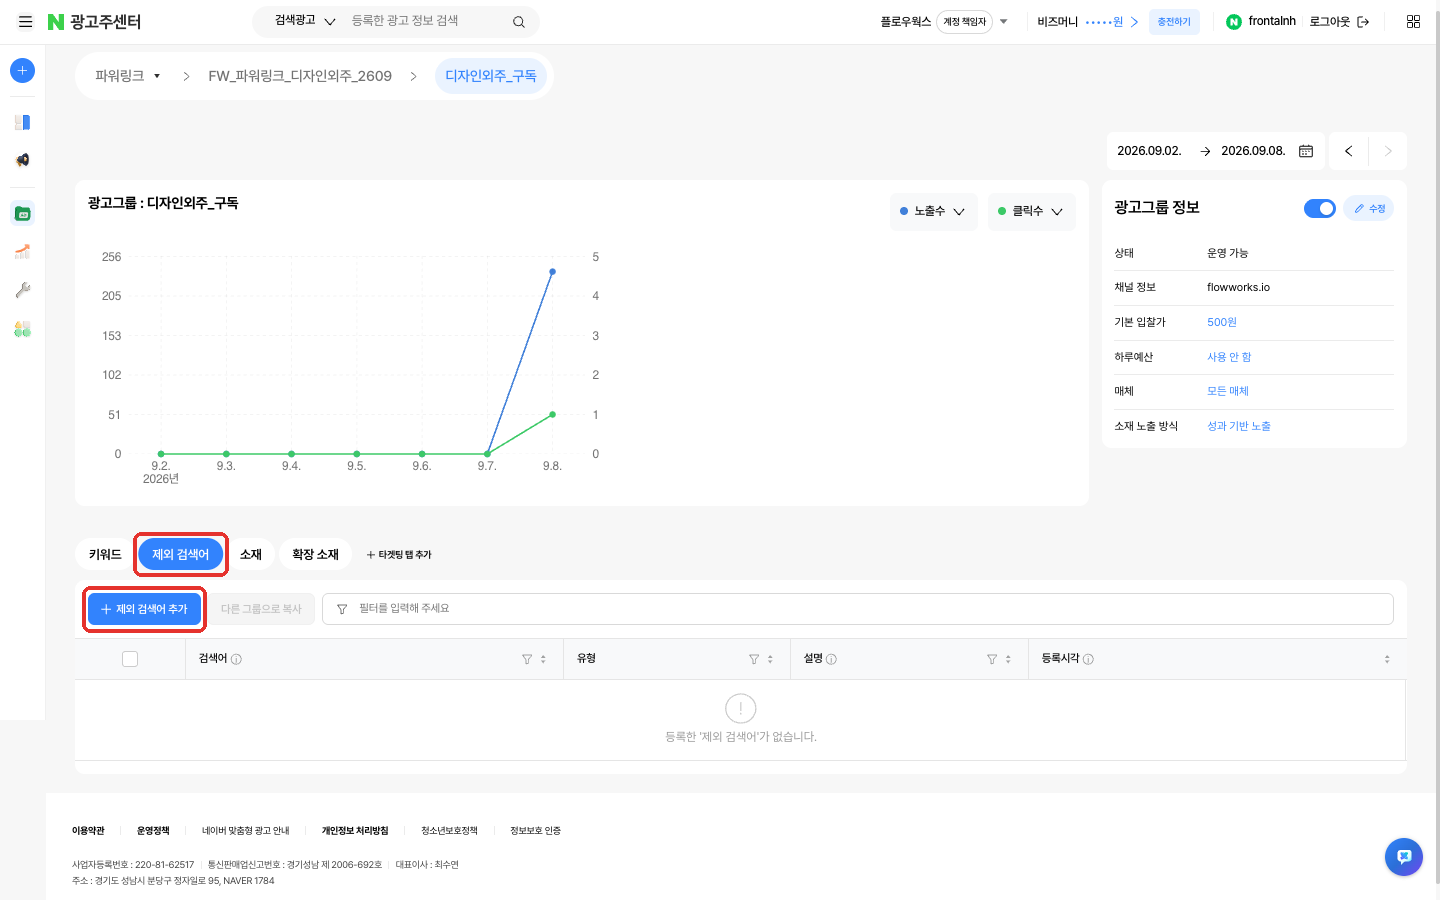This screenshot has width=1440, height=900.
Task: Open the FW_파워링크_디자인외주_2609 breadcrumb
Action: tap(300, 76)
